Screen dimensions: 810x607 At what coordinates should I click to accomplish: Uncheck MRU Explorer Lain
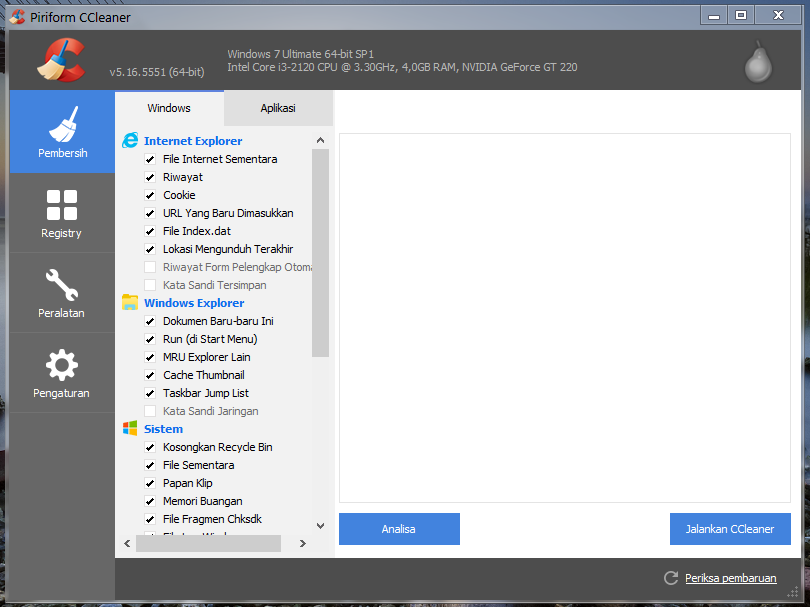tap(150, 357)
